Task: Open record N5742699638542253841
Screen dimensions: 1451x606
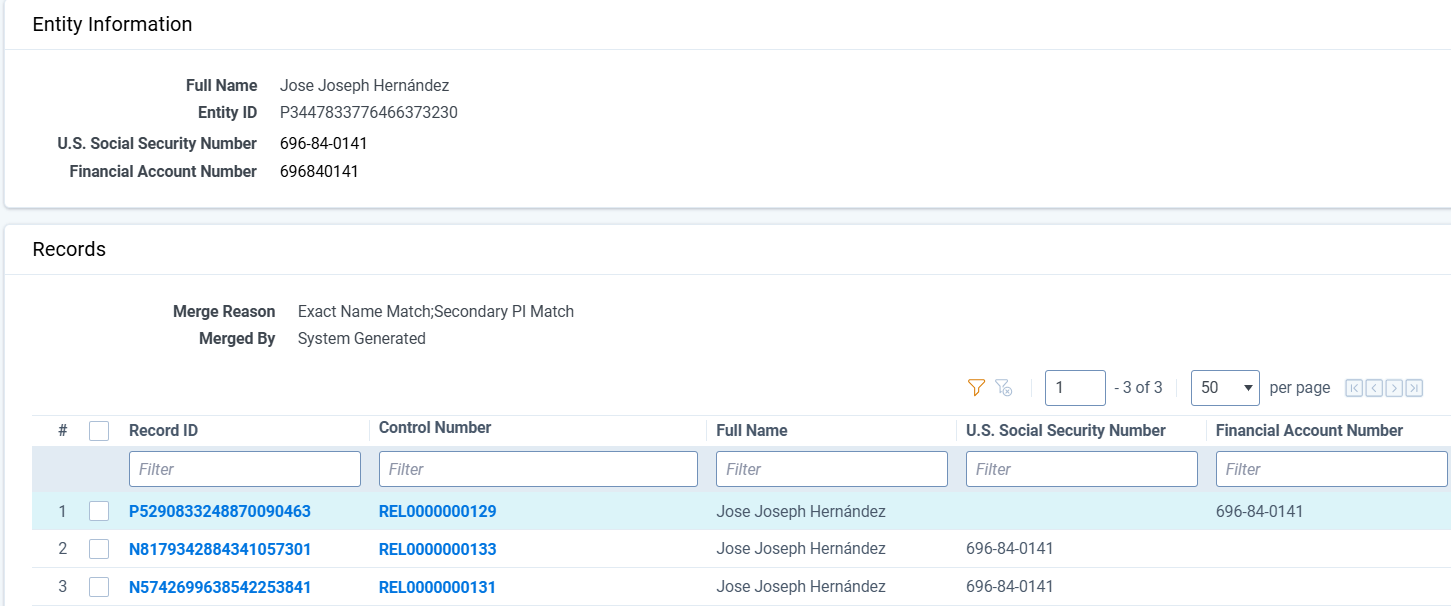Action: pyautogui.click(x=220, y=587)
